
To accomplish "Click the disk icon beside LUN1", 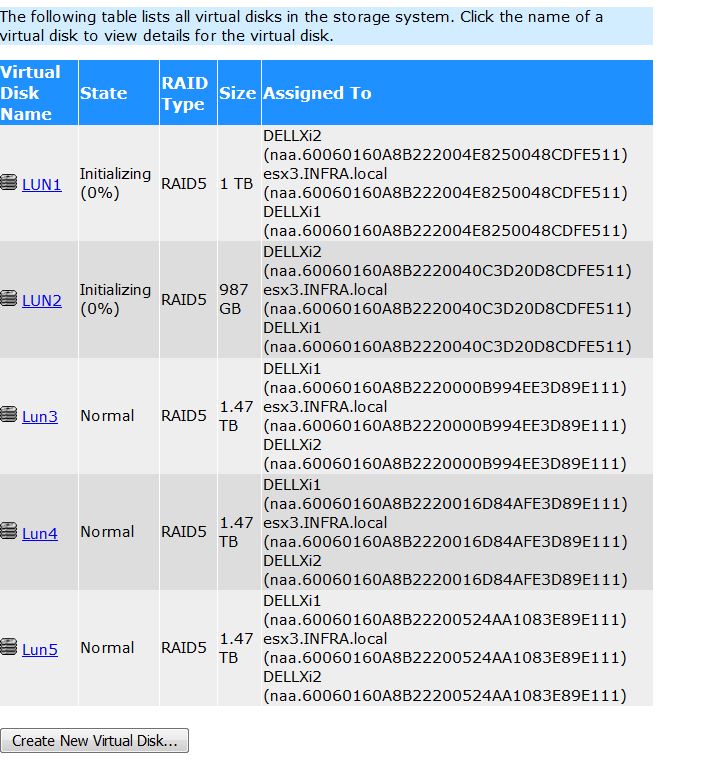I will (x=8, y=182).
